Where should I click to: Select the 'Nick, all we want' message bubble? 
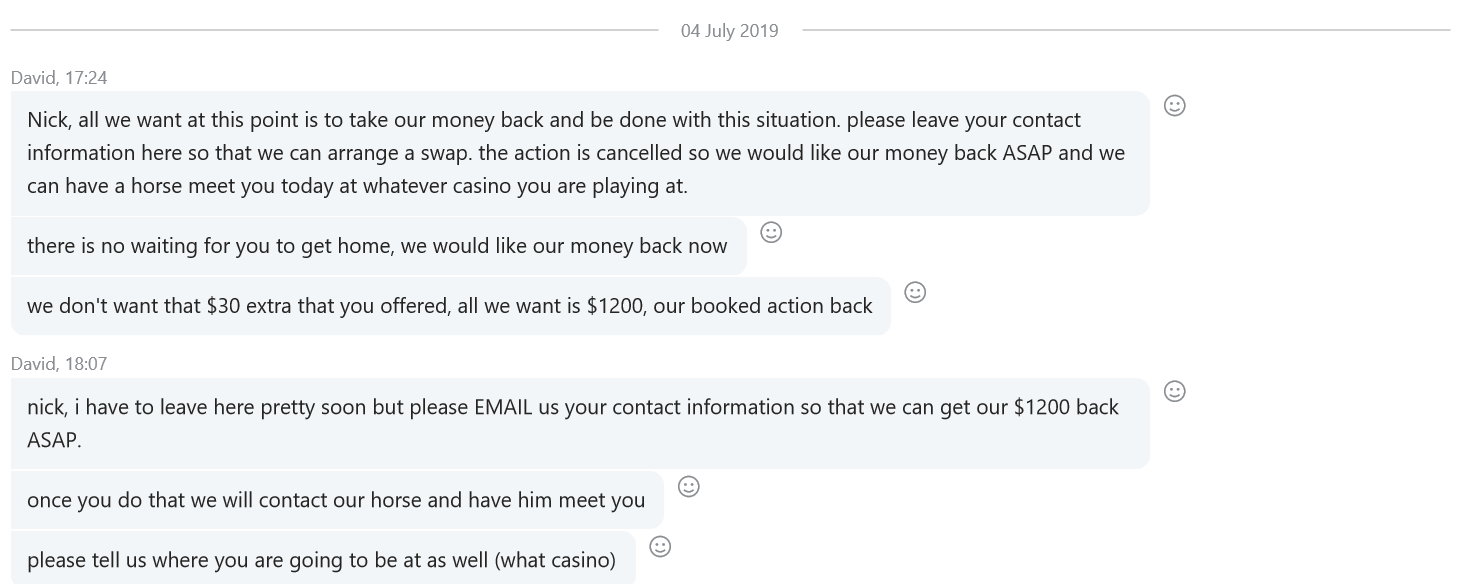pyautogui.click(x=580, y=153)
